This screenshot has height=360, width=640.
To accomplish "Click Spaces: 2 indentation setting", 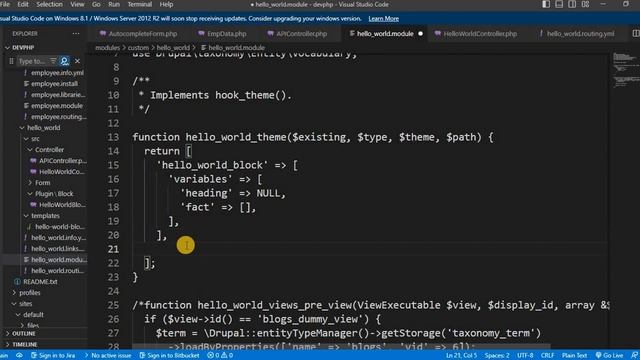I will coord(497,356).
